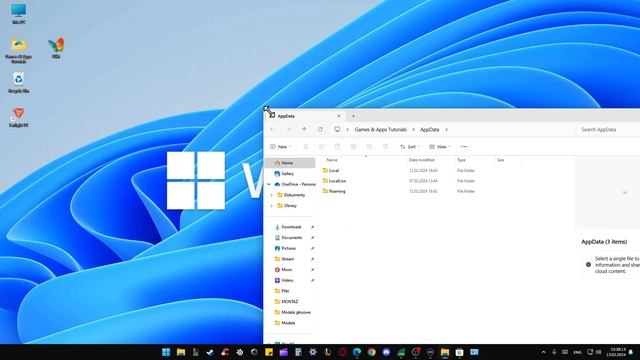Show hidden system tray icons
640x360 pixels.
544,352
